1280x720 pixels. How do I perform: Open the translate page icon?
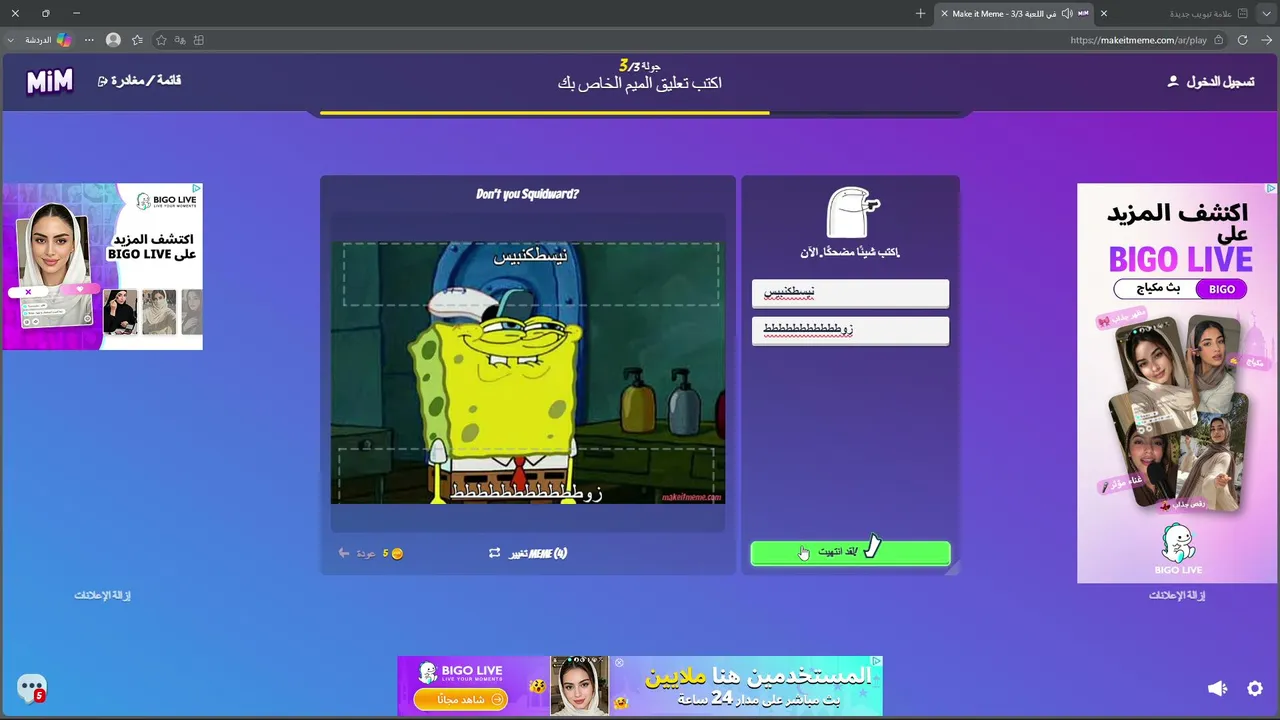click(x=180, y=40)
